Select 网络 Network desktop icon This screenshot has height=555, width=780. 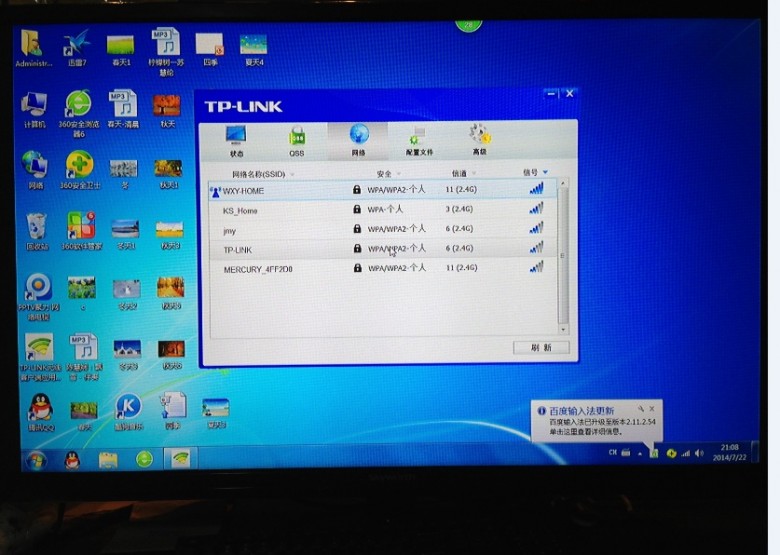35,171
